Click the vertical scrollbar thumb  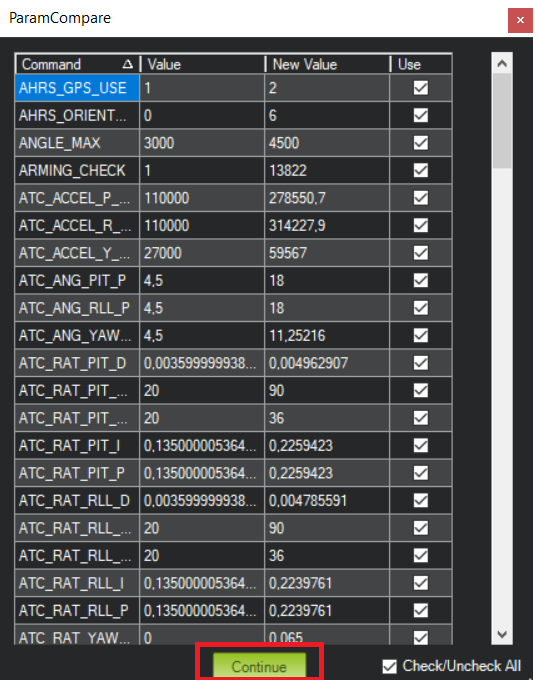click(x=502, y=121)
